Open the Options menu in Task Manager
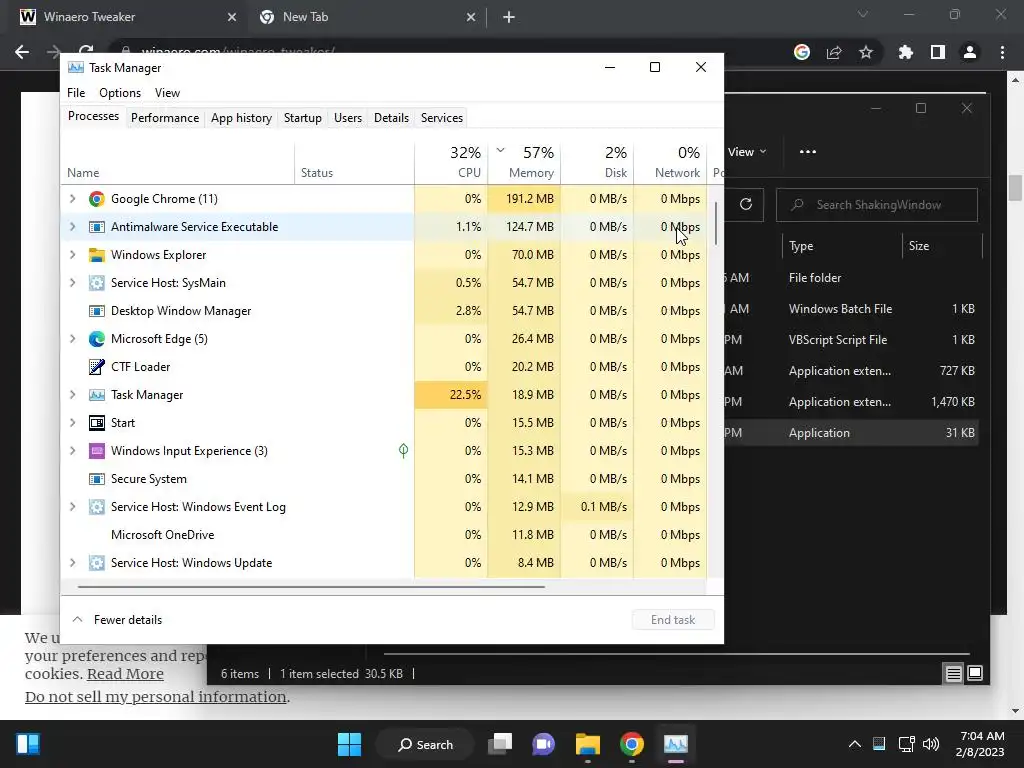Viewport: 1024px width, 768px height. coord(120,93)
